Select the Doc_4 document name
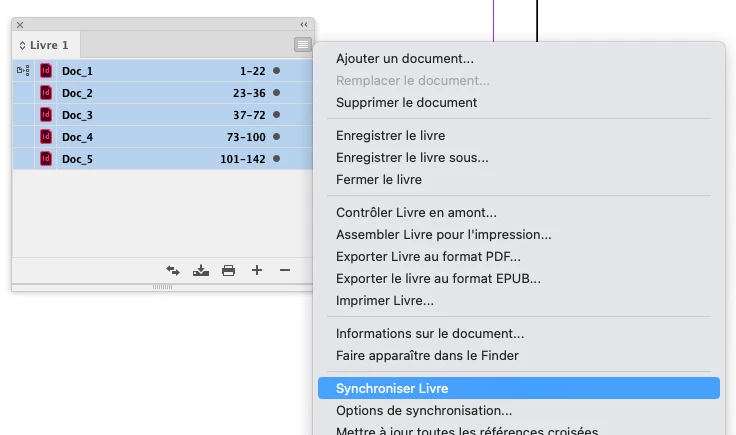The image size is (736, 435). point(77,137)
